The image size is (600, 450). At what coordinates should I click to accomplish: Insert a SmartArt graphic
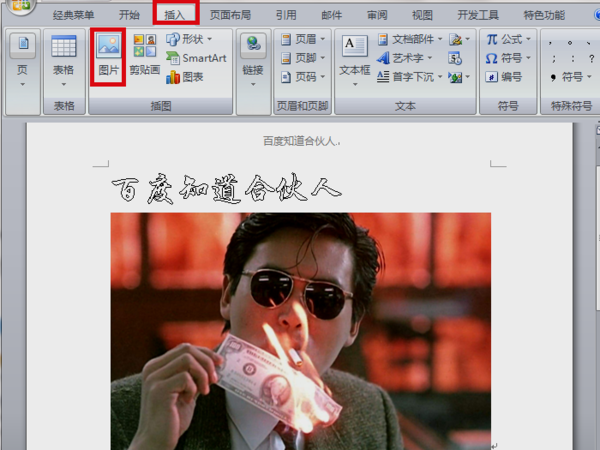(x=196, y=58)
